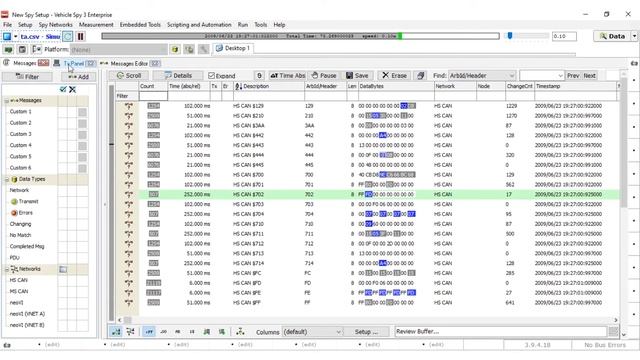This screenshot has width=640, height=360.
Task: Click the green checkmark icon in filter panel
Action: 63,89
